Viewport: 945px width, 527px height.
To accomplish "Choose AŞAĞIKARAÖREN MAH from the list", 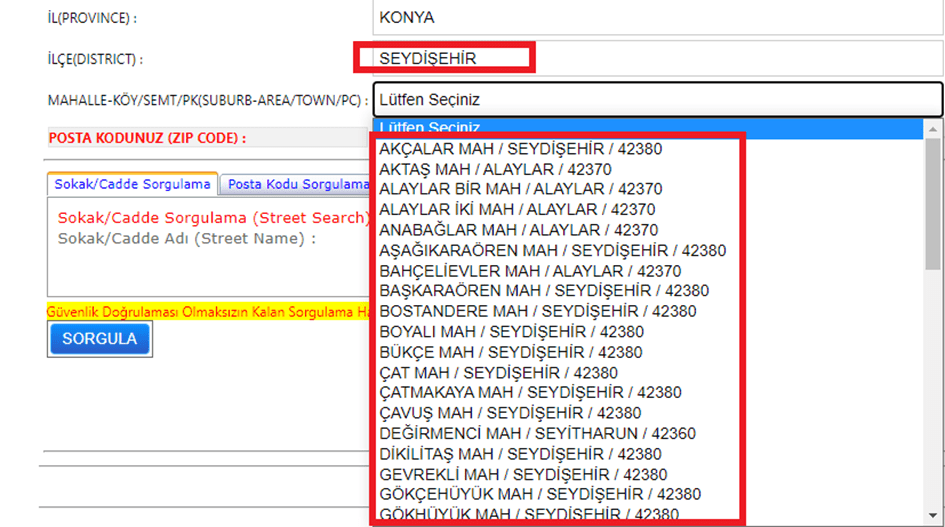I will click(x=552, y=250).
